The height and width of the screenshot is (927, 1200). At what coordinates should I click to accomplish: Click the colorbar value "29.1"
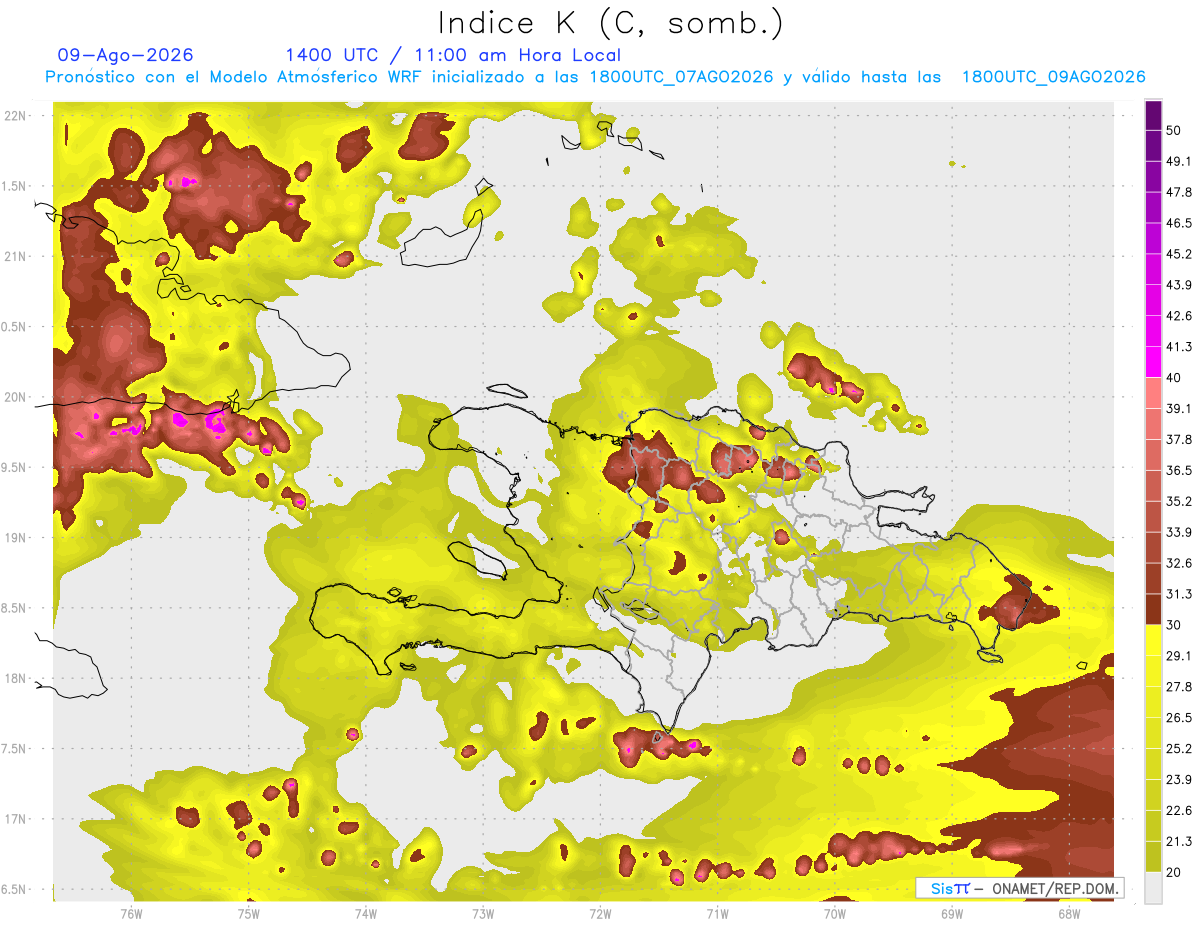pos(1178,655)
